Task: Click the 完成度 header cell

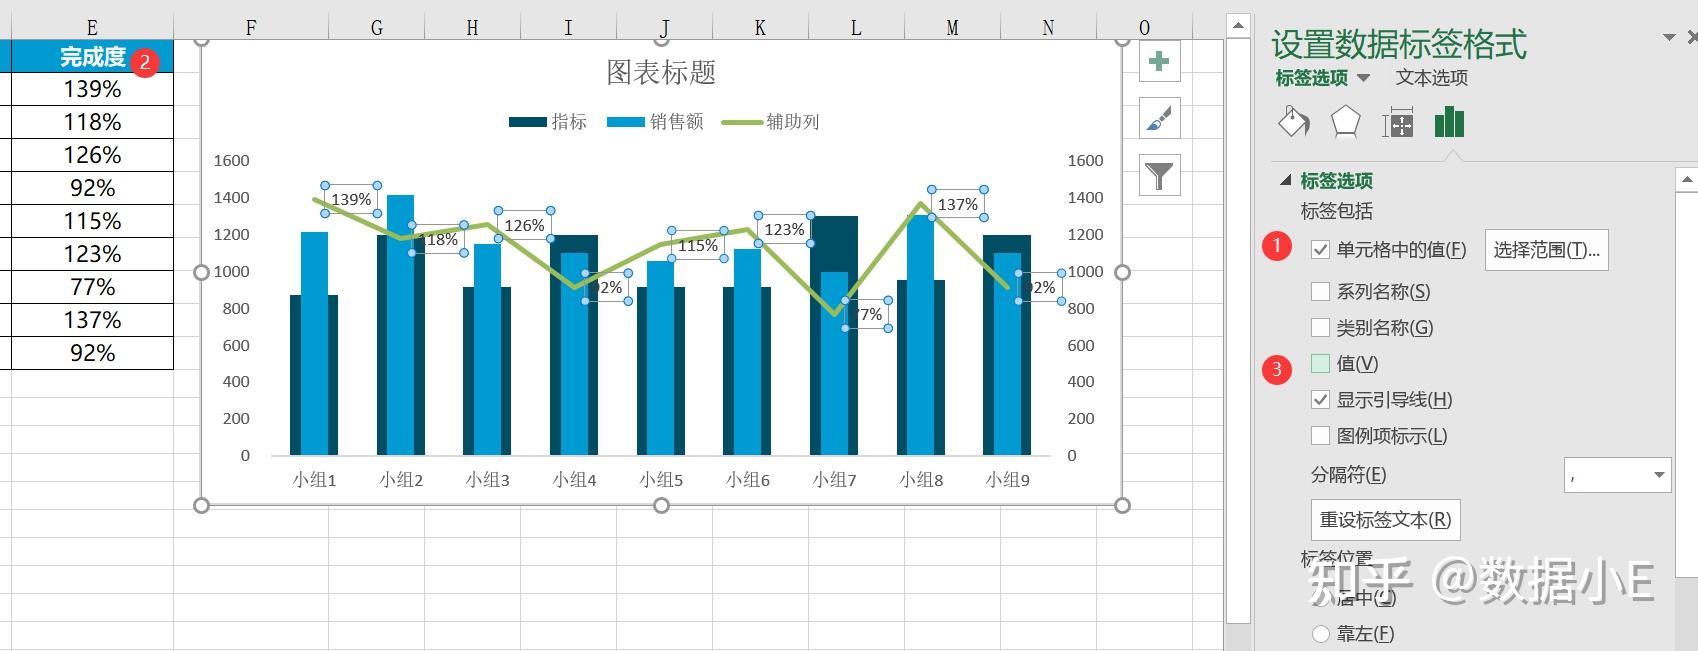Action: [92, 57]
